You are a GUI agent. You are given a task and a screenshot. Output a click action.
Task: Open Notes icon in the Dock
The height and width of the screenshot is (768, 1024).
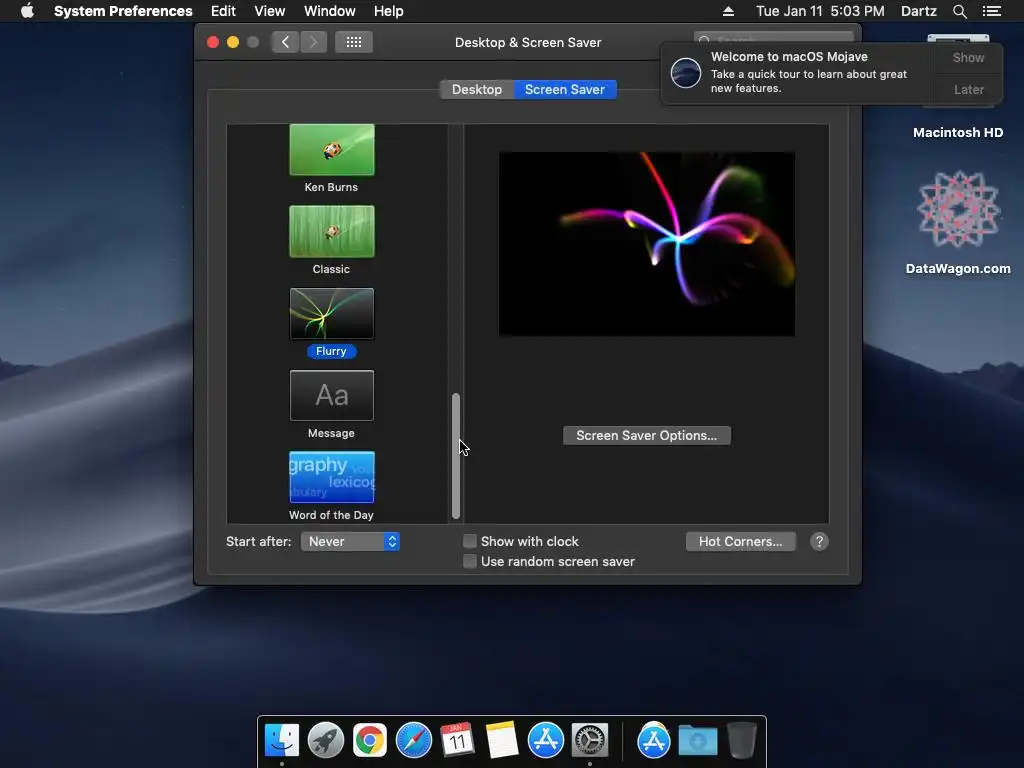(x=502, y=741)
